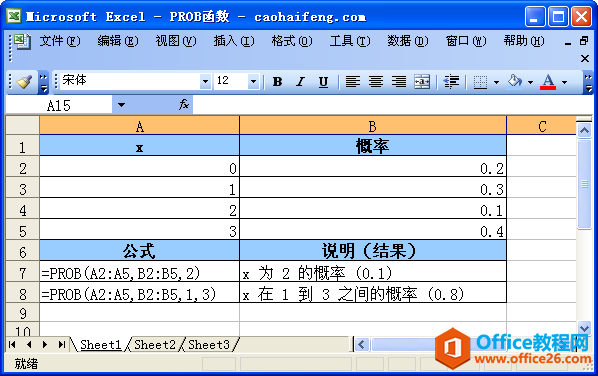
Task: Select cell x 为 2 的概率 (0.1)
Action: [373, 272]
